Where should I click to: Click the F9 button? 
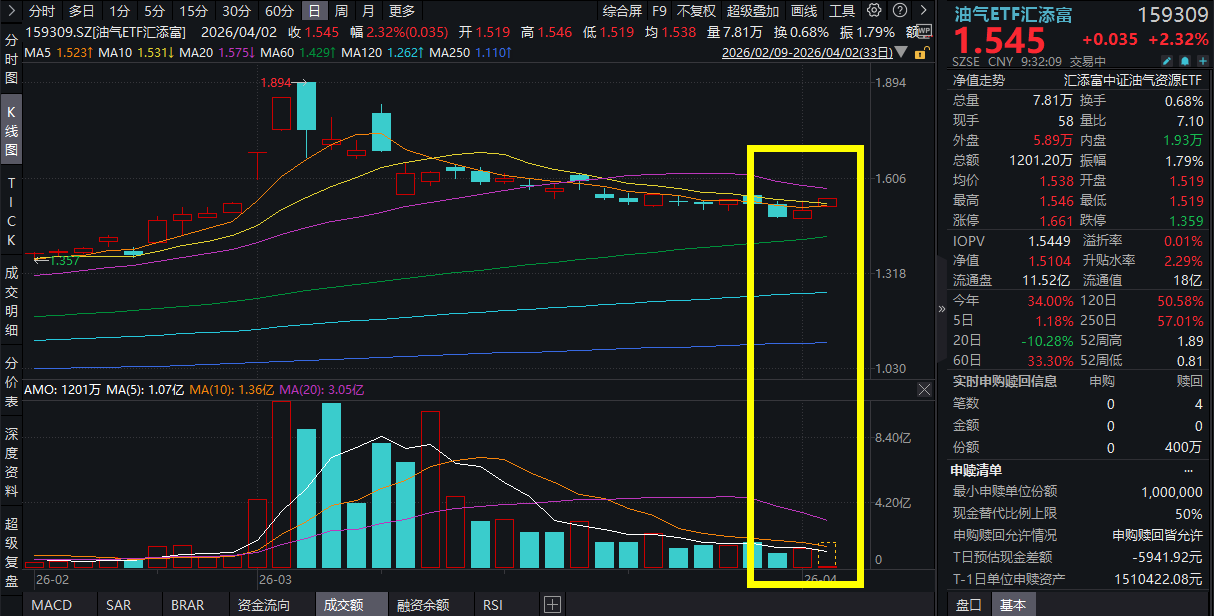658,11
